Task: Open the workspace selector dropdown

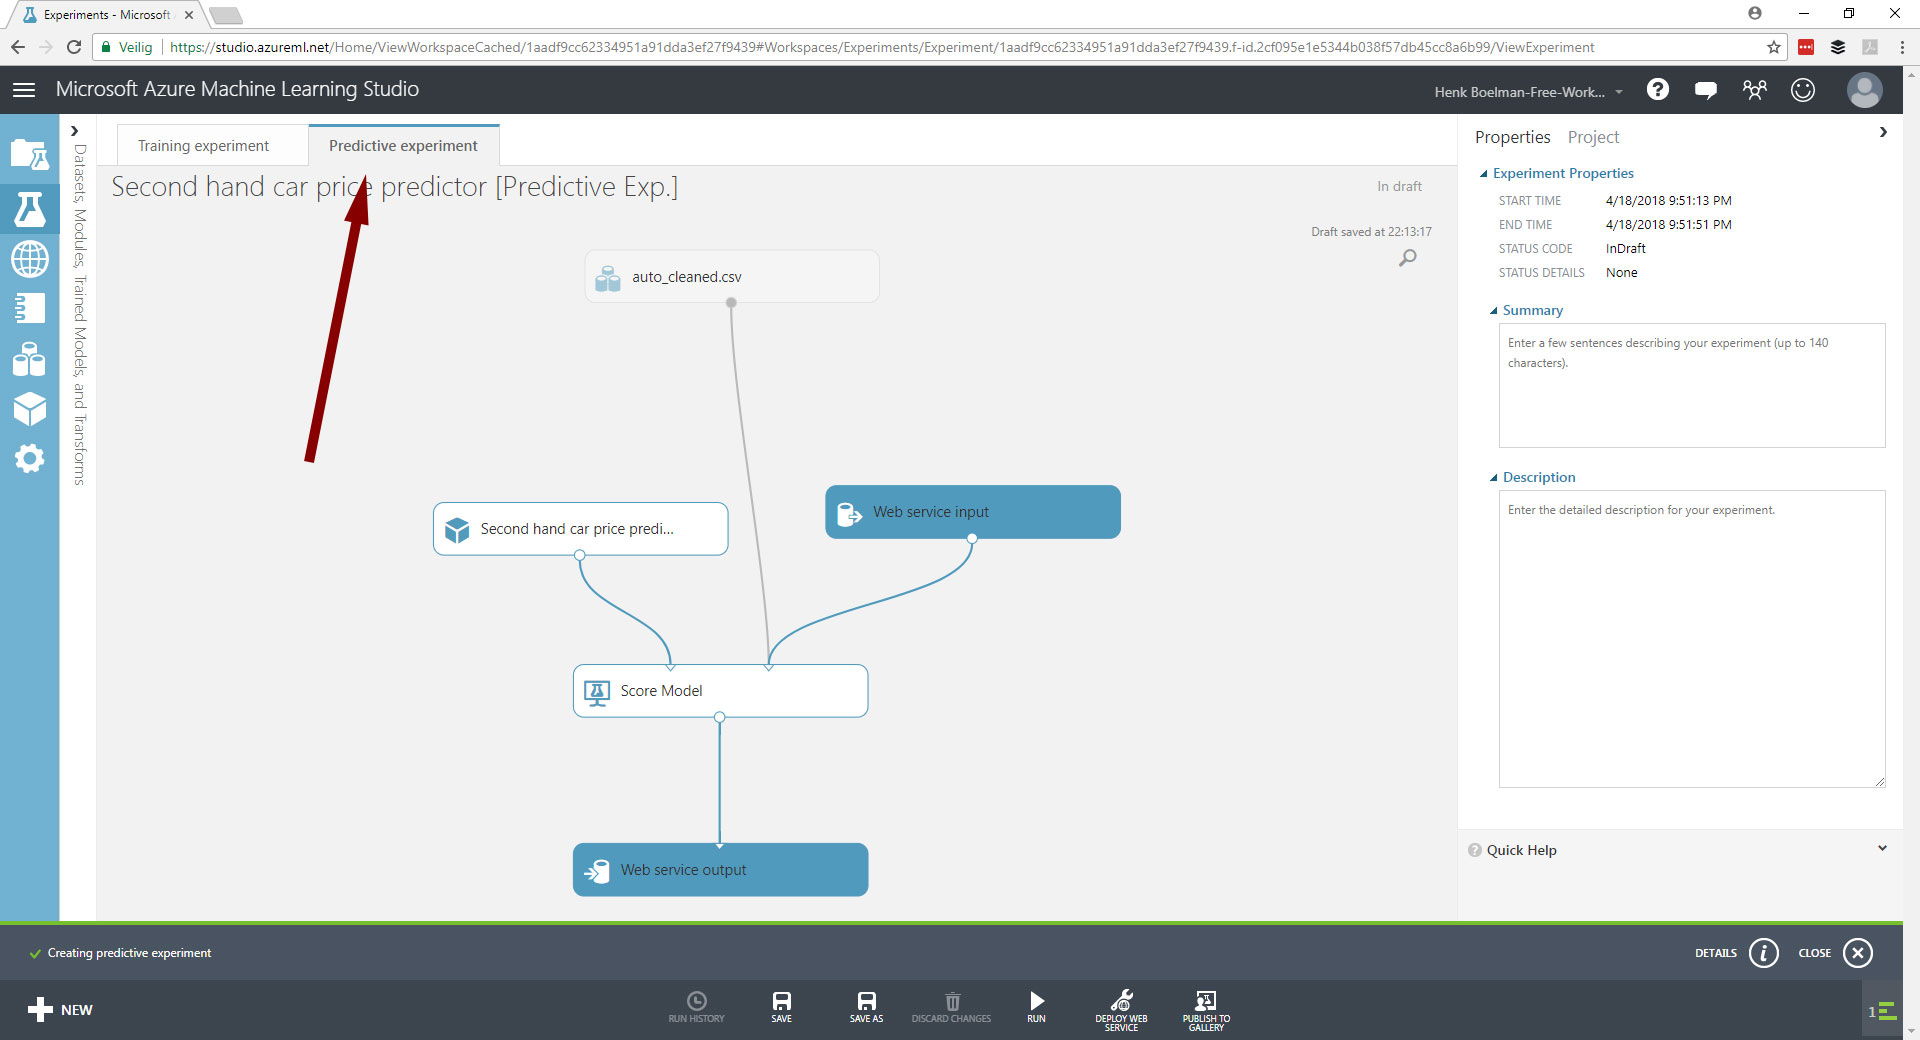Action: [x=1528, y=92]
